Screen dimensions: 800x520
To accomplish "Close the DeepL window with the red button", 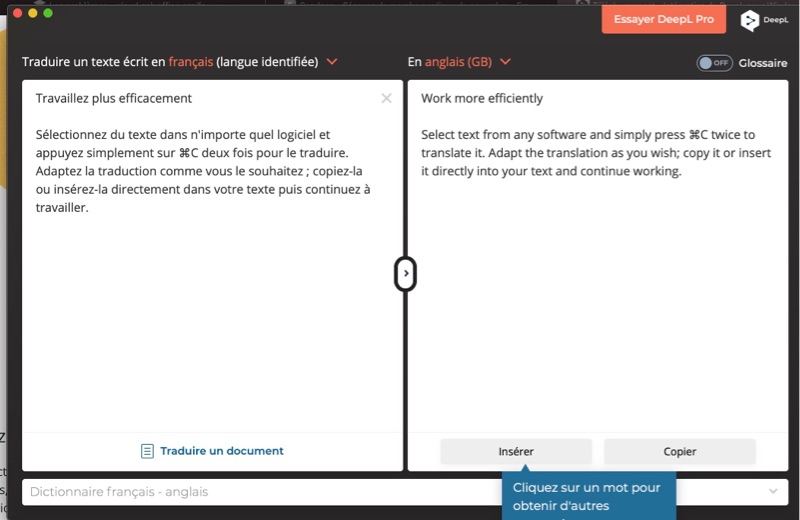I will point(16,13).
